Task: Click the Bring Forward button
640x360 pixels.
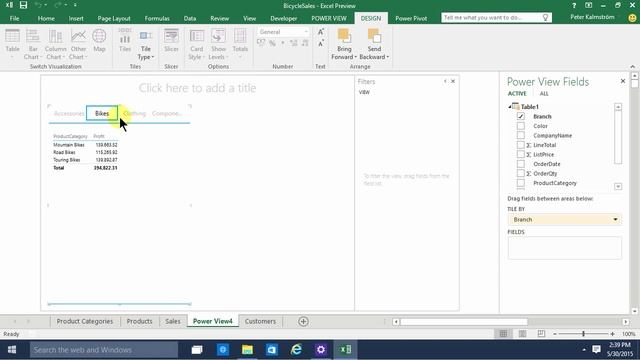Action: [x=344, y=44]
